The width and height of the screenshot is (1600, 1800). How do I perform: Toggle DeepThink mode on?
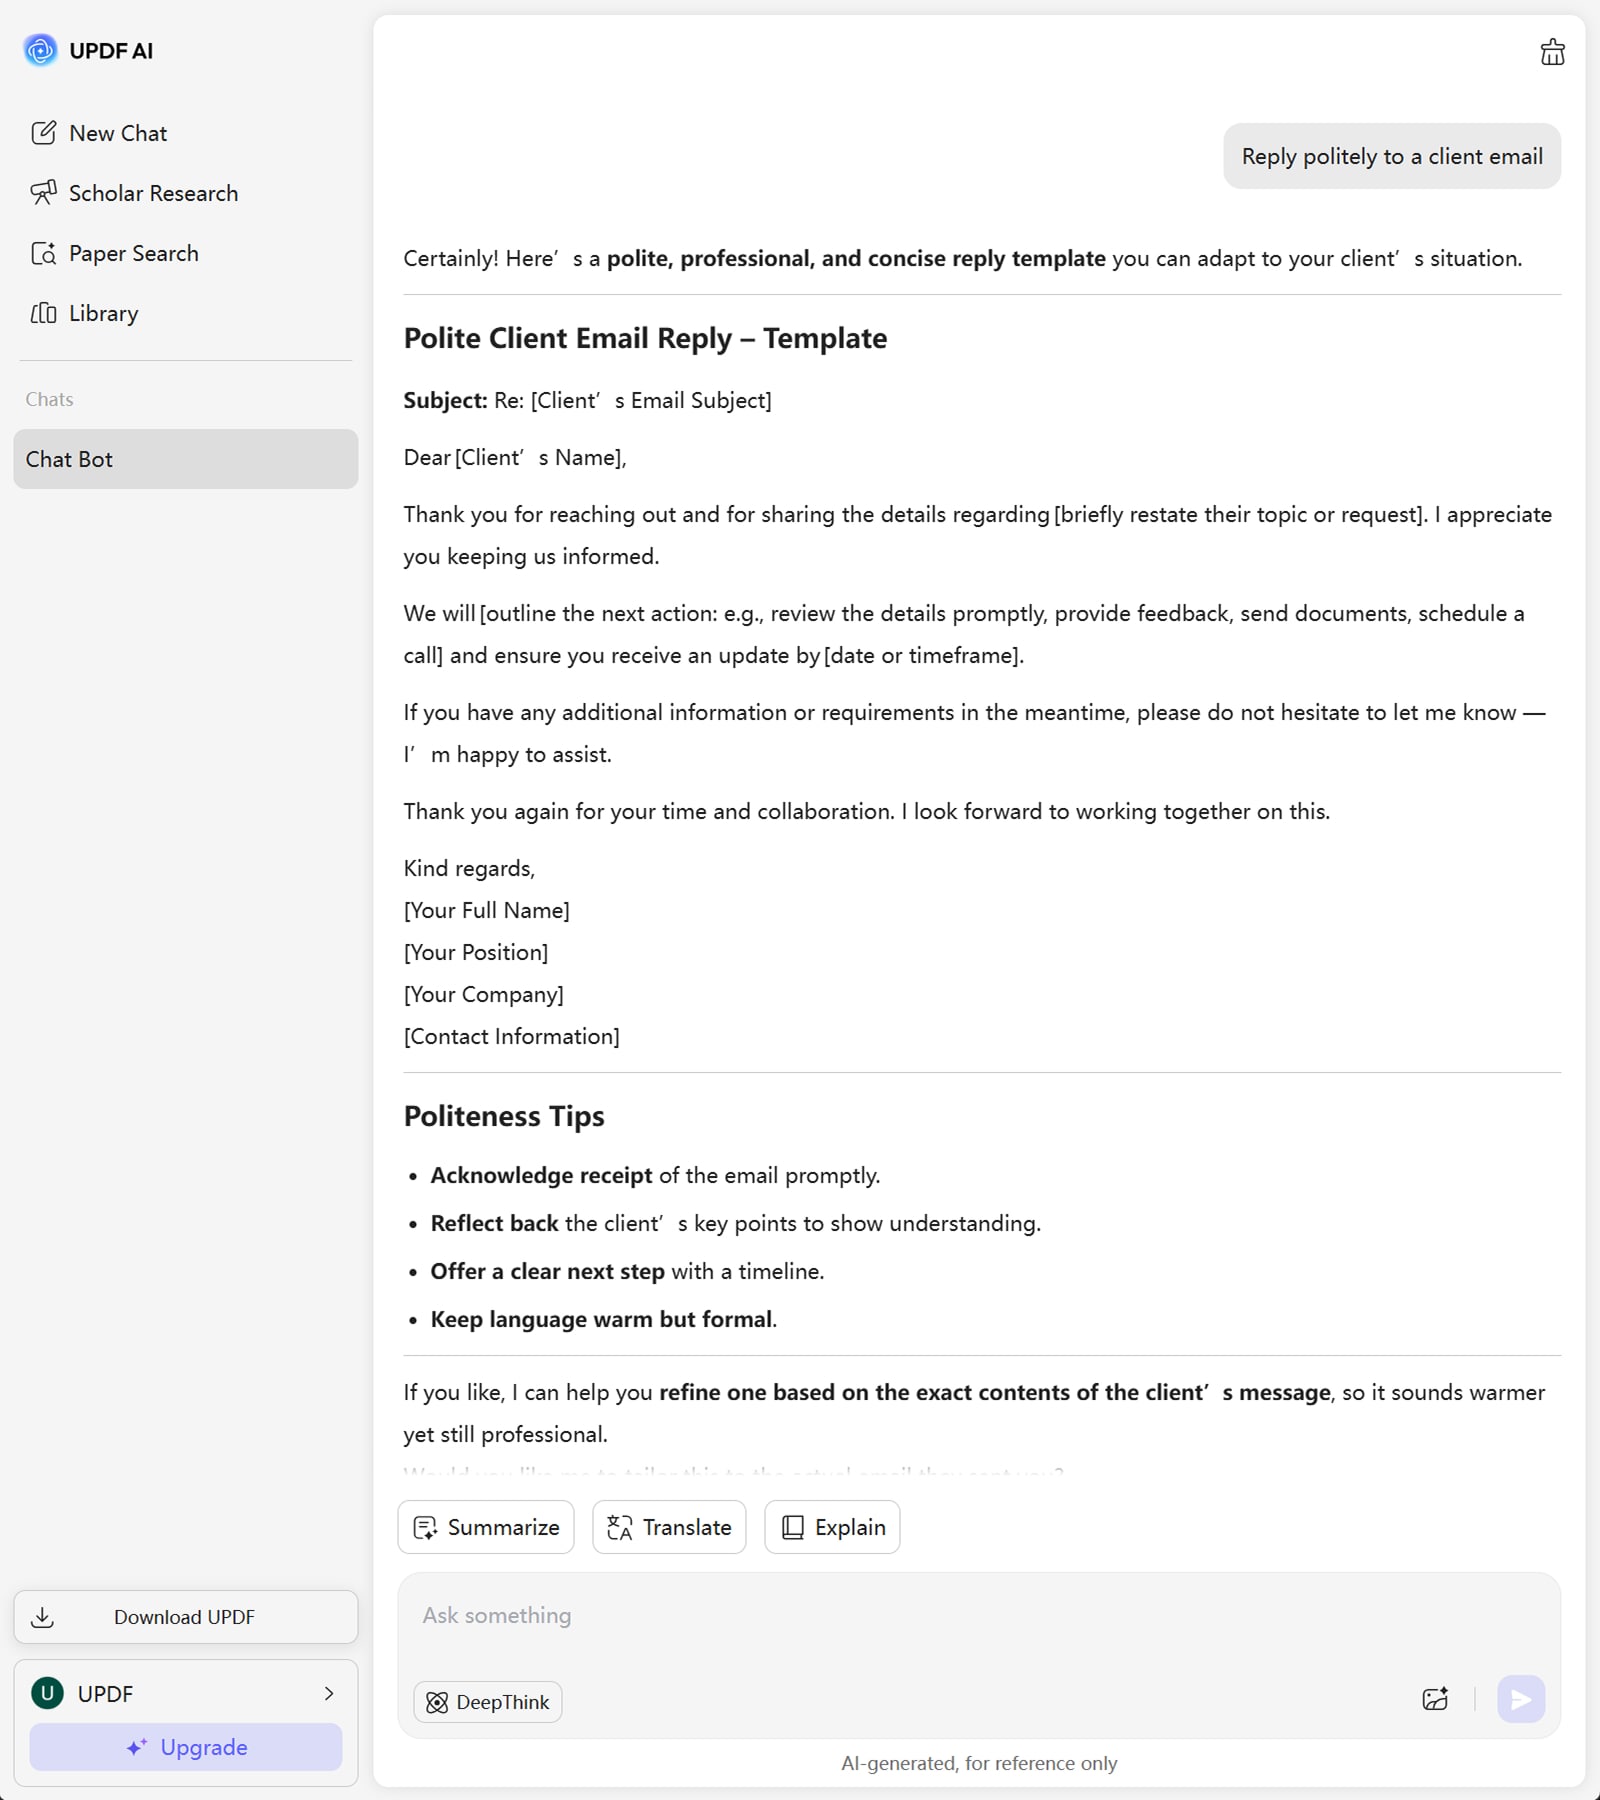coord(488,1702)
